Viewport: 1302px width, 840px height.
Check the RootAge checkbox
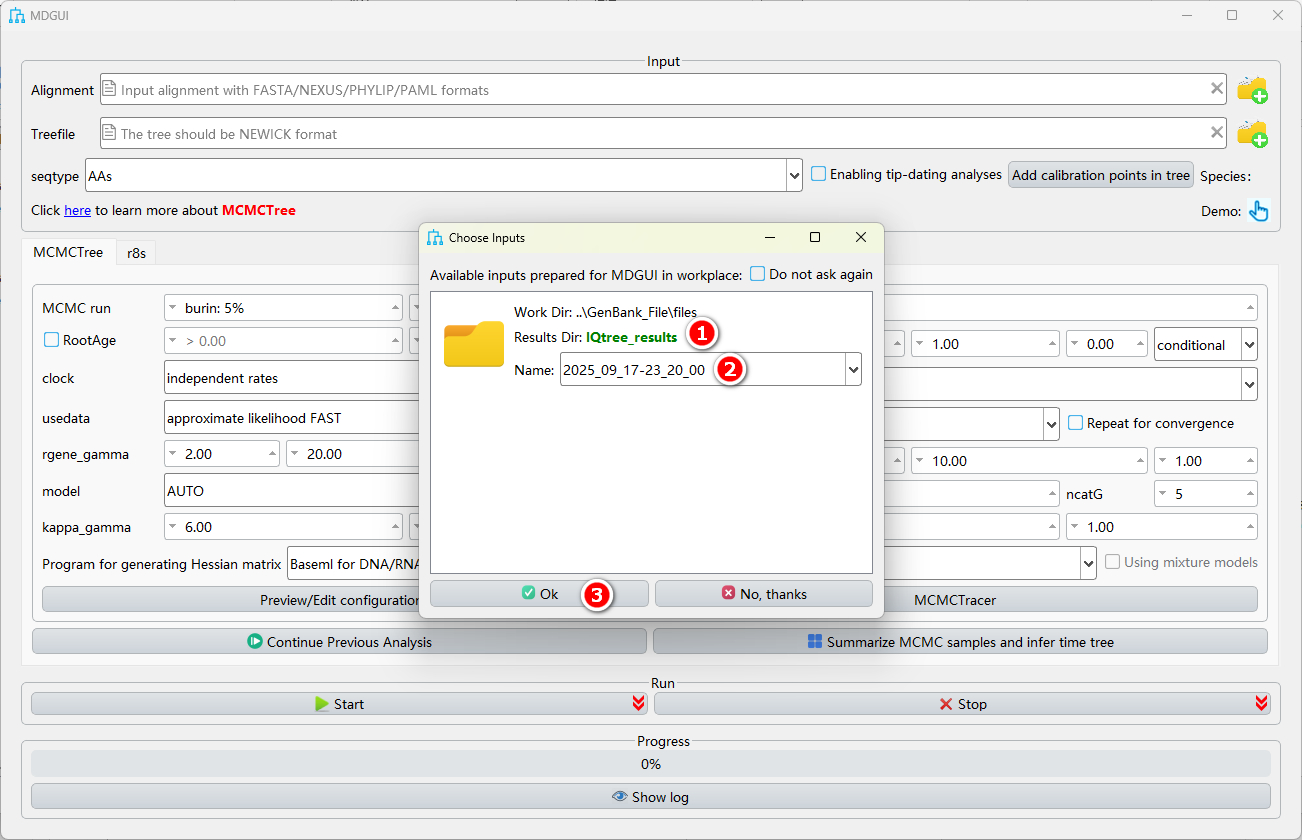52,340
